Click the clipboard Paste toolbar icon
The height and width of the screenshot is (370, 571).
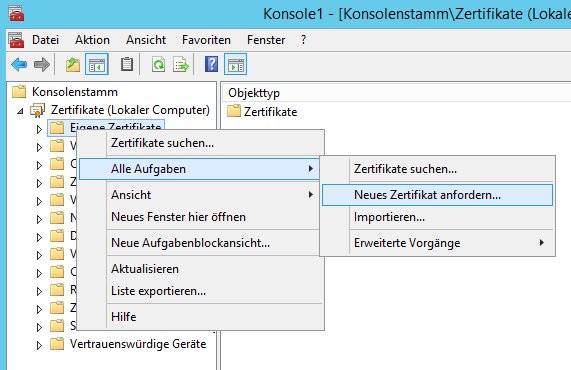126,64
